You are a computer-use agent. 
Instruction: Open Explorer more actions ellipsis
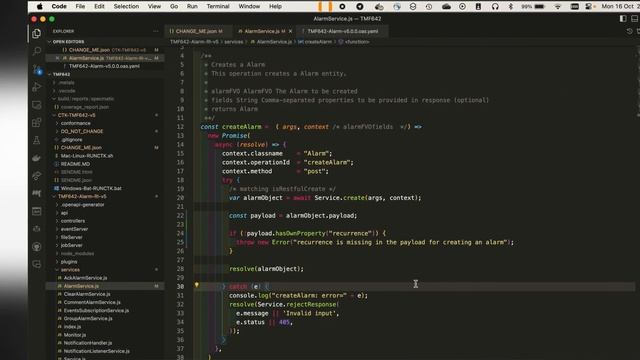(x=156, y=31)
